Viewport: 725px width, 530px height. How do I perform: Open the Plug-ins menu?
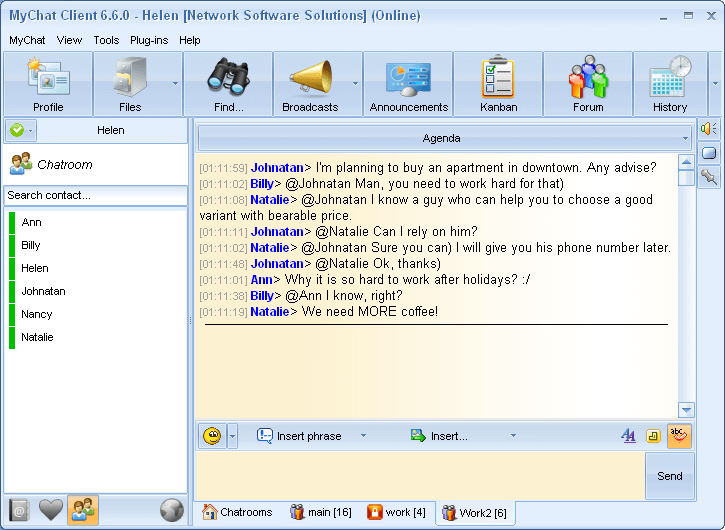click(149, 40)
